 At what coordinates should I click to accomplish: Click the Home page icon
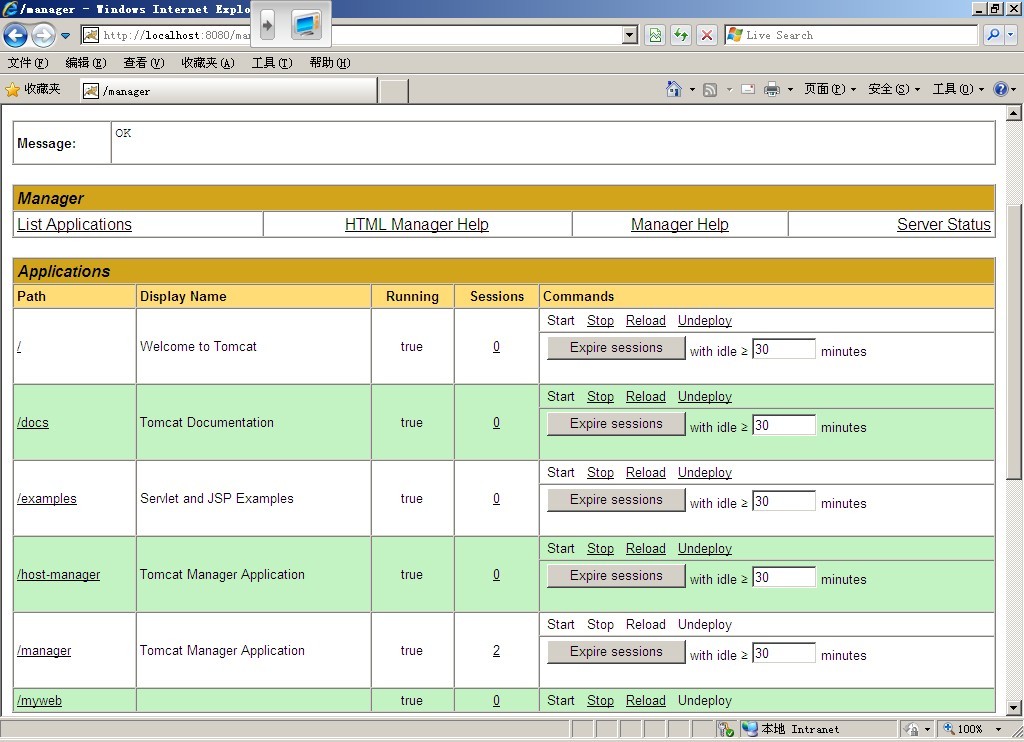673,89
